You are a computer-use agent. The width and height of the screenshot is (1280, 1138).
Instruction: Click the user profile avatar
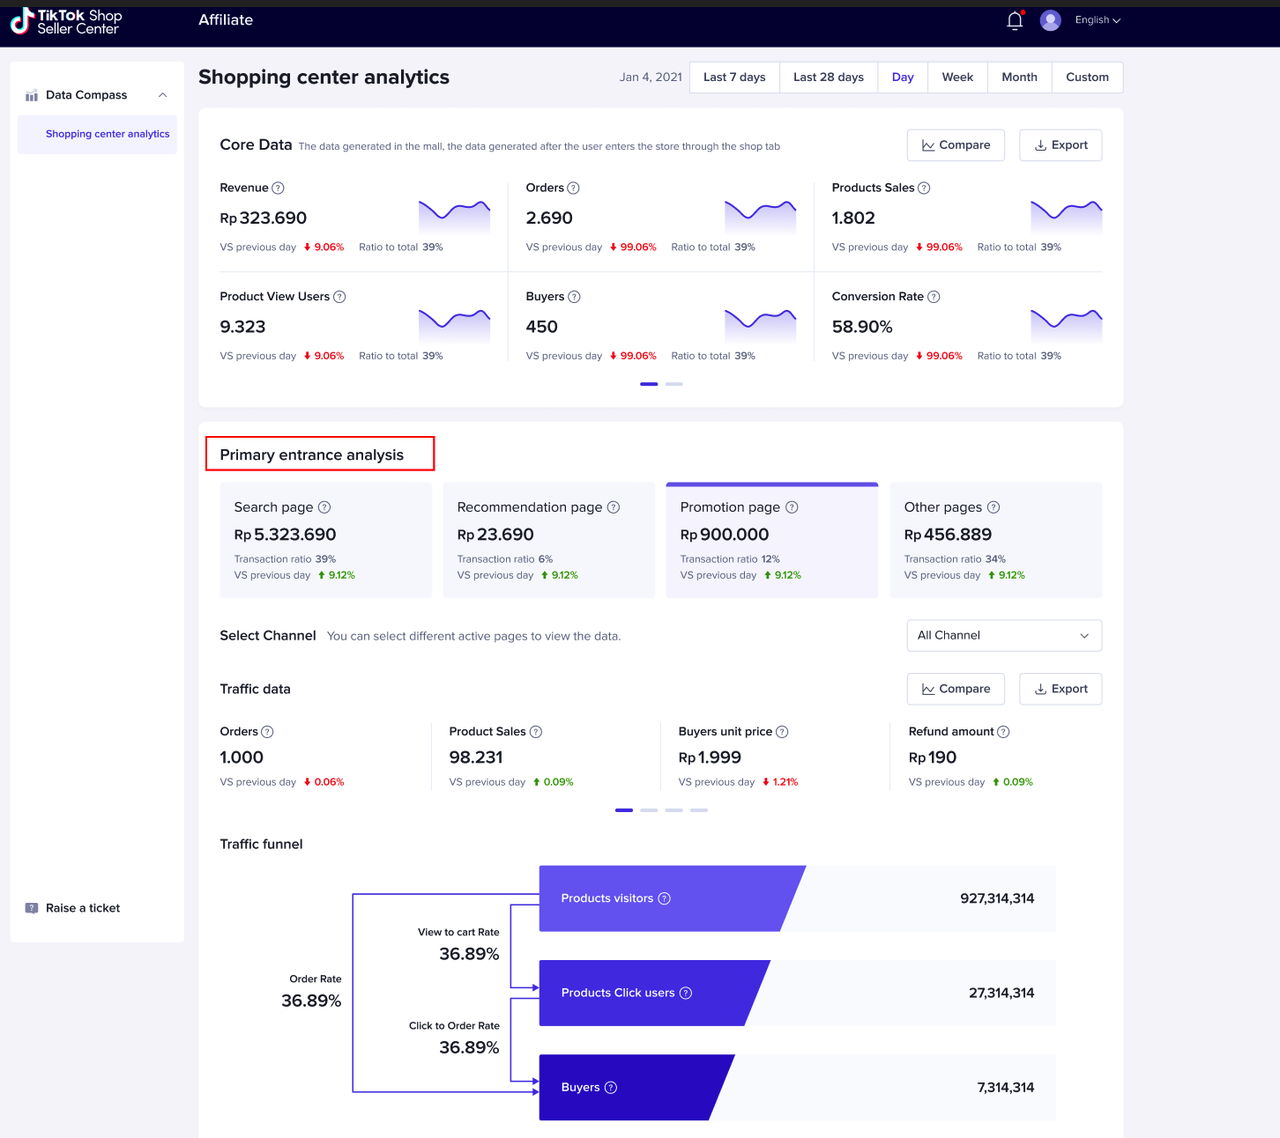click(x=1050, y=21)
